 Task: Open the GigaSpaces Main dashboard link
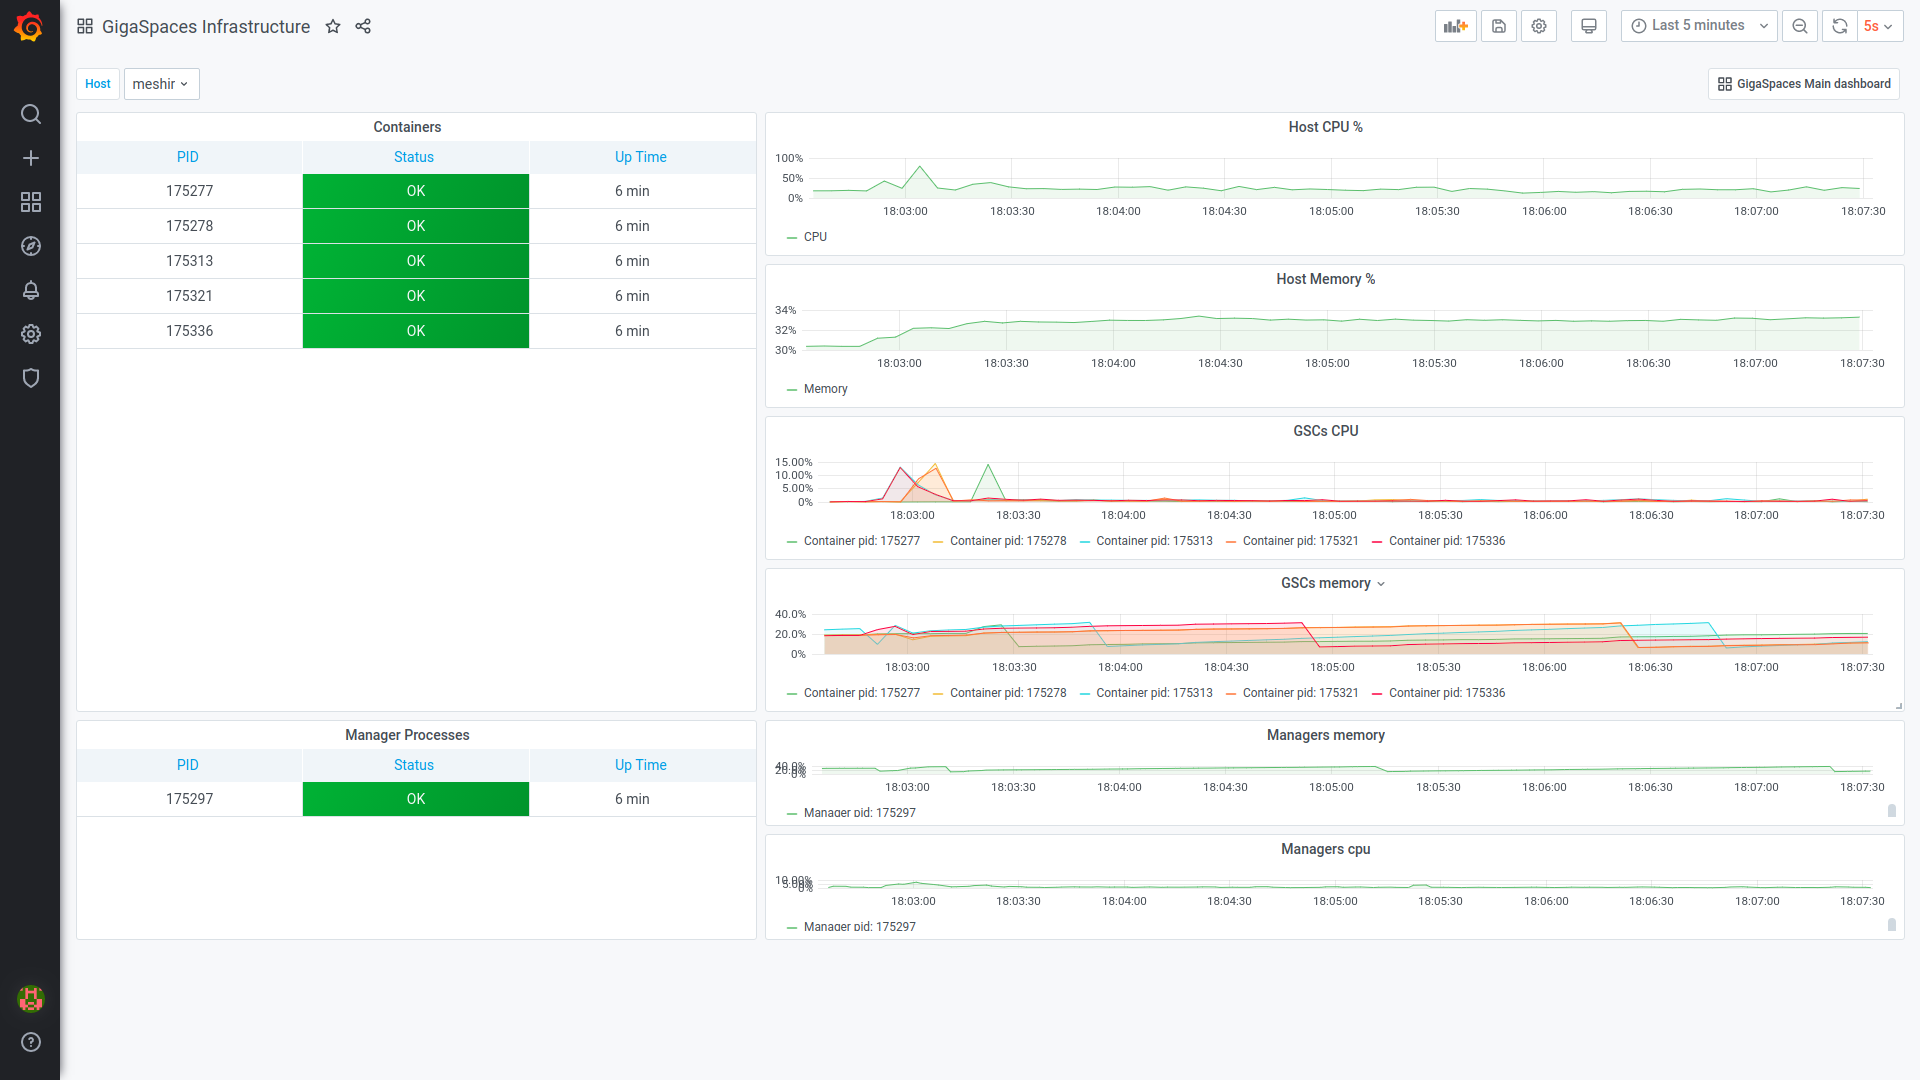coord(1804,84)
